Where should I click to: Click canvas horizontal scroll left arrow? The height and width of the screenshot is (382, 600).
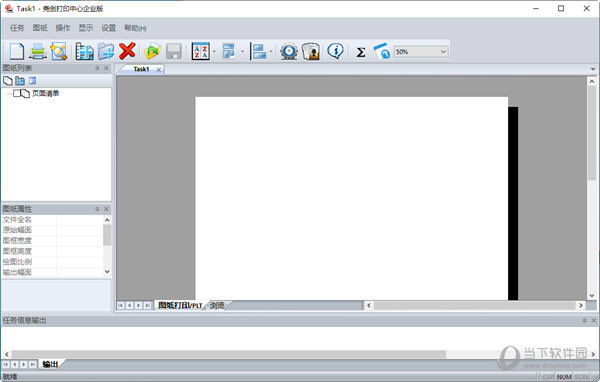pyautogui.click(x=369, y=305)
